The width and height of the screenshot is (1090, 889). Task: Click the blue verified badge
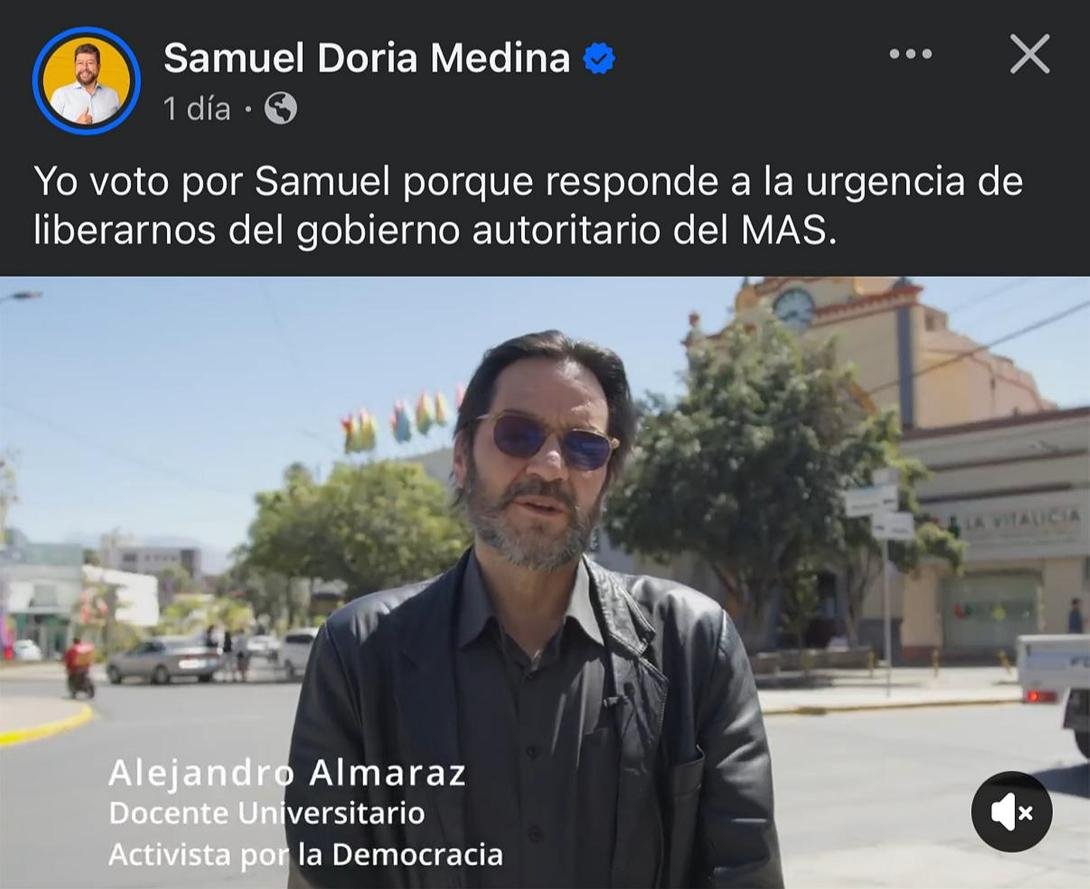click(x=599, y=58)
